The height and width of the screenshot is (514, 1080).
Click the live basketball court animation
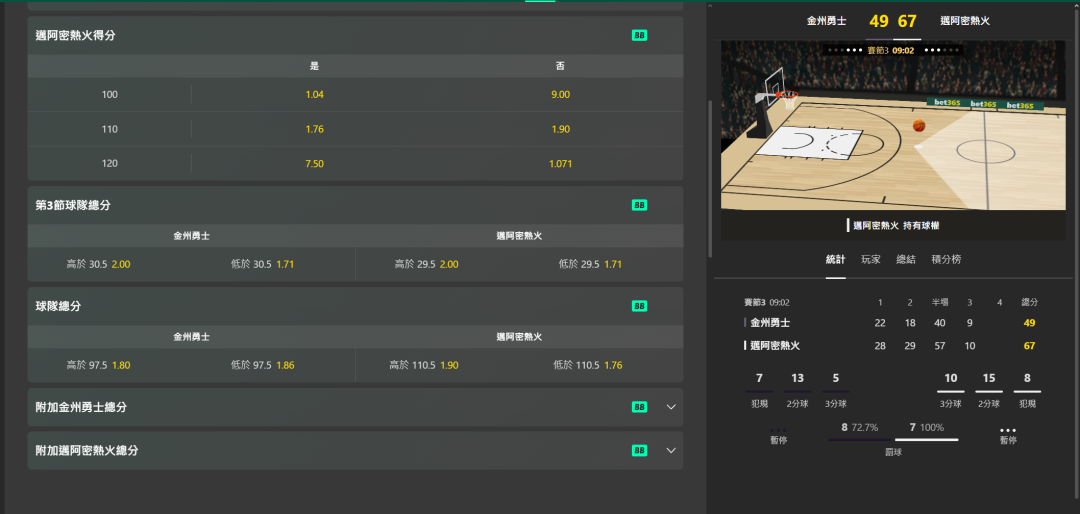pyautogui.click(x=893, y=125)
